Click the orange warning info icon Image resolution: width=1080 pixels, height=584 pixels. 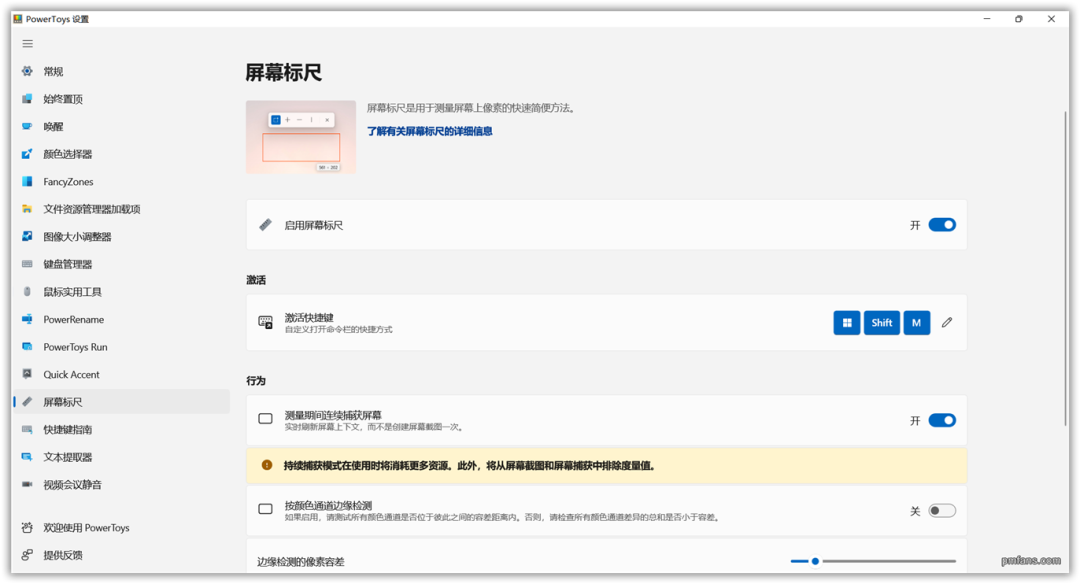pos(267,465)
